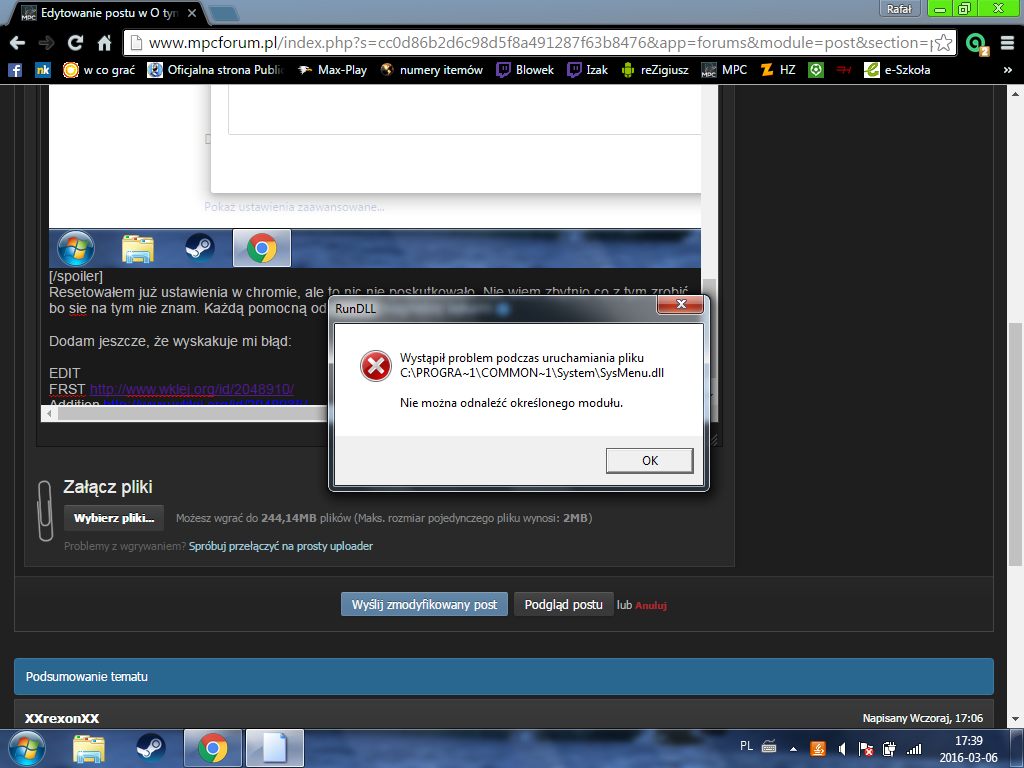The height and width of the screenshot is (768, 1024).
Task: Click the browser back arrow
Action: [x=18, y=43]
